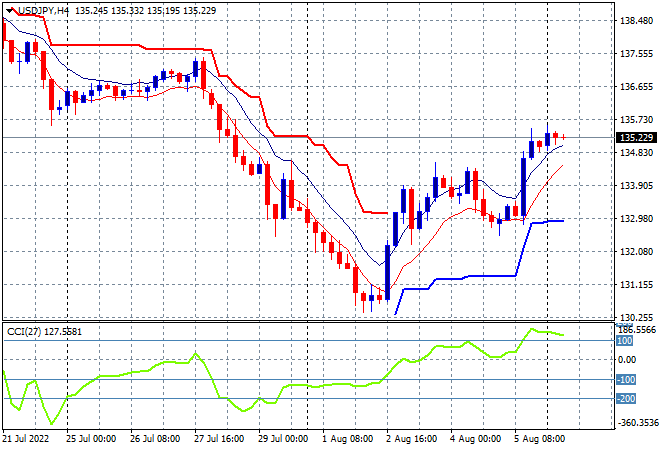Click the 132.080 price axis label
The height and width of the screenshot is (450, 660).
pos(636,252)
